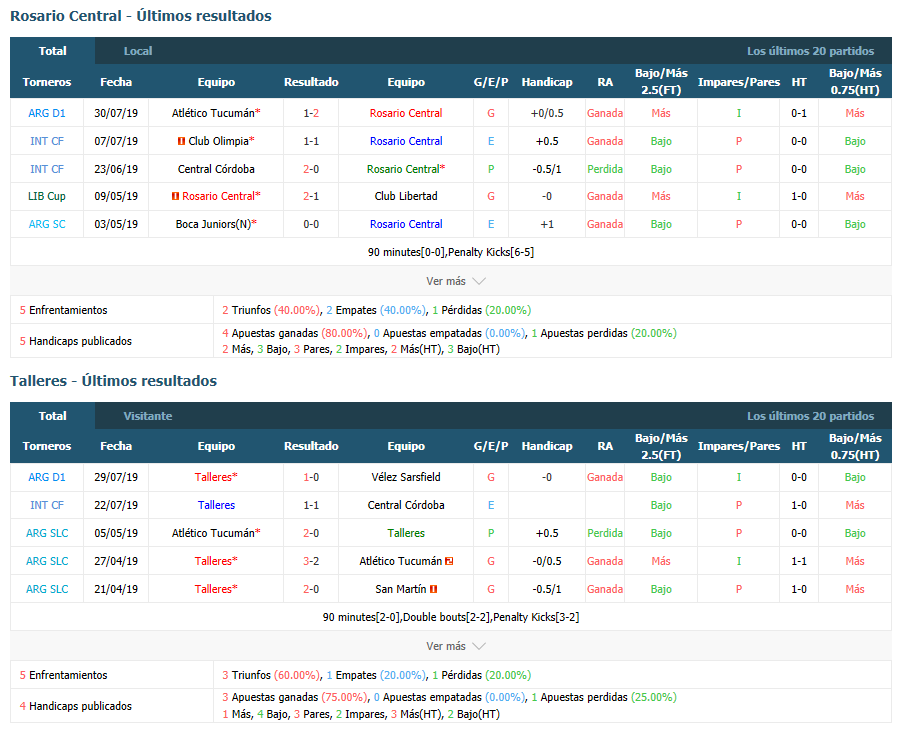
Task: Expand Talleres 'Ver más' chevron
Action: click(479, 646)
